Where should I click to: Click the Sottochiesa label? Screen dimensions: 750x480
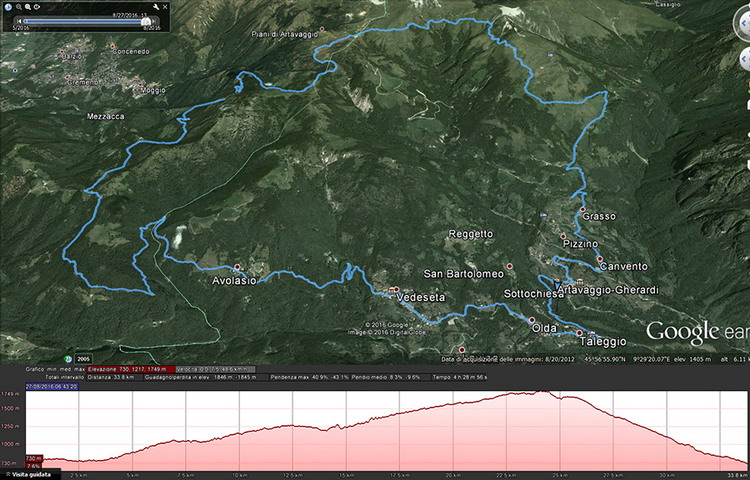point(534,294)
